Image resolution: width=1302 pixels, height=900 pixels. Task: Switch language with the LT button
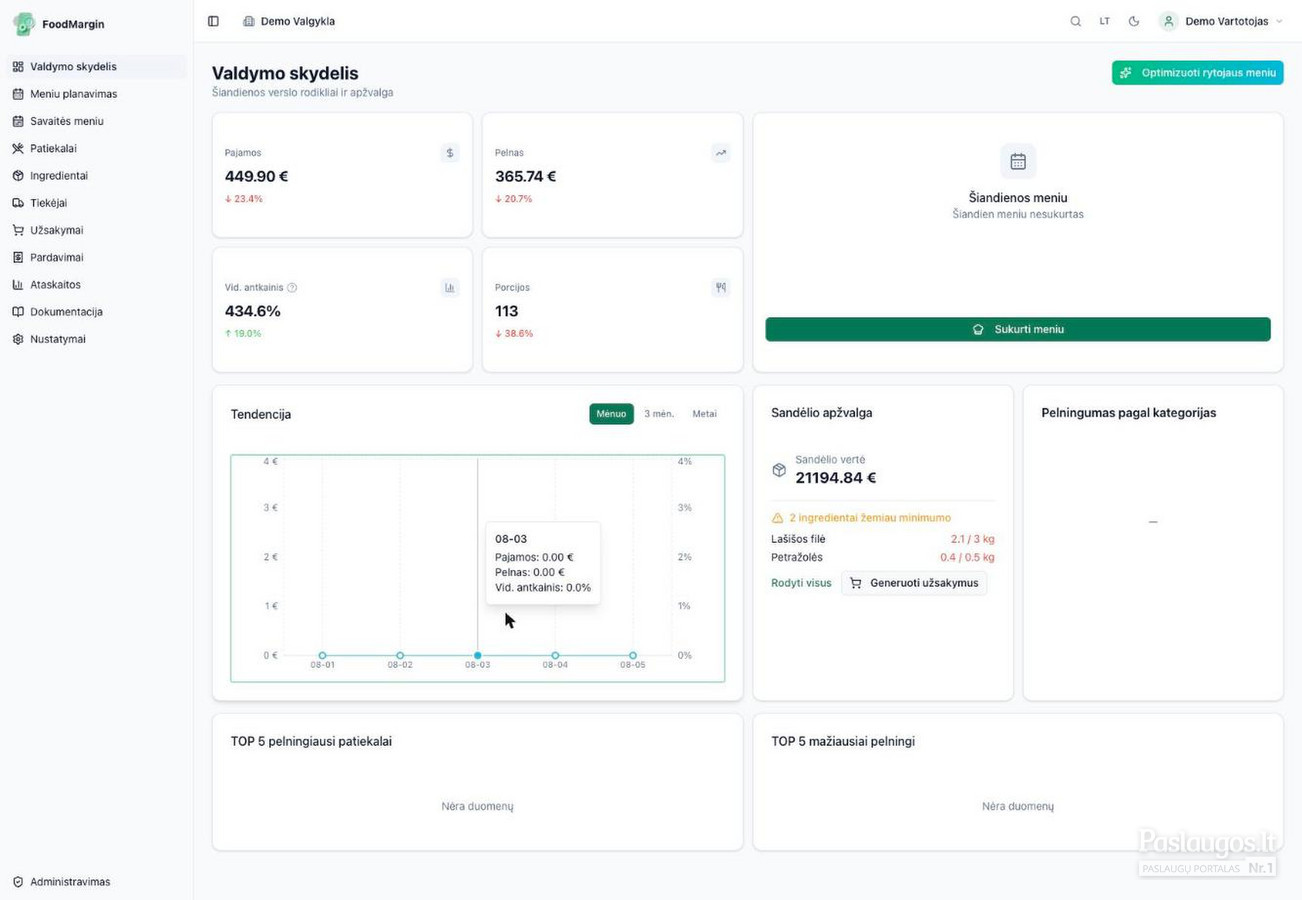pyautogui.click(x=1104, y=21)
